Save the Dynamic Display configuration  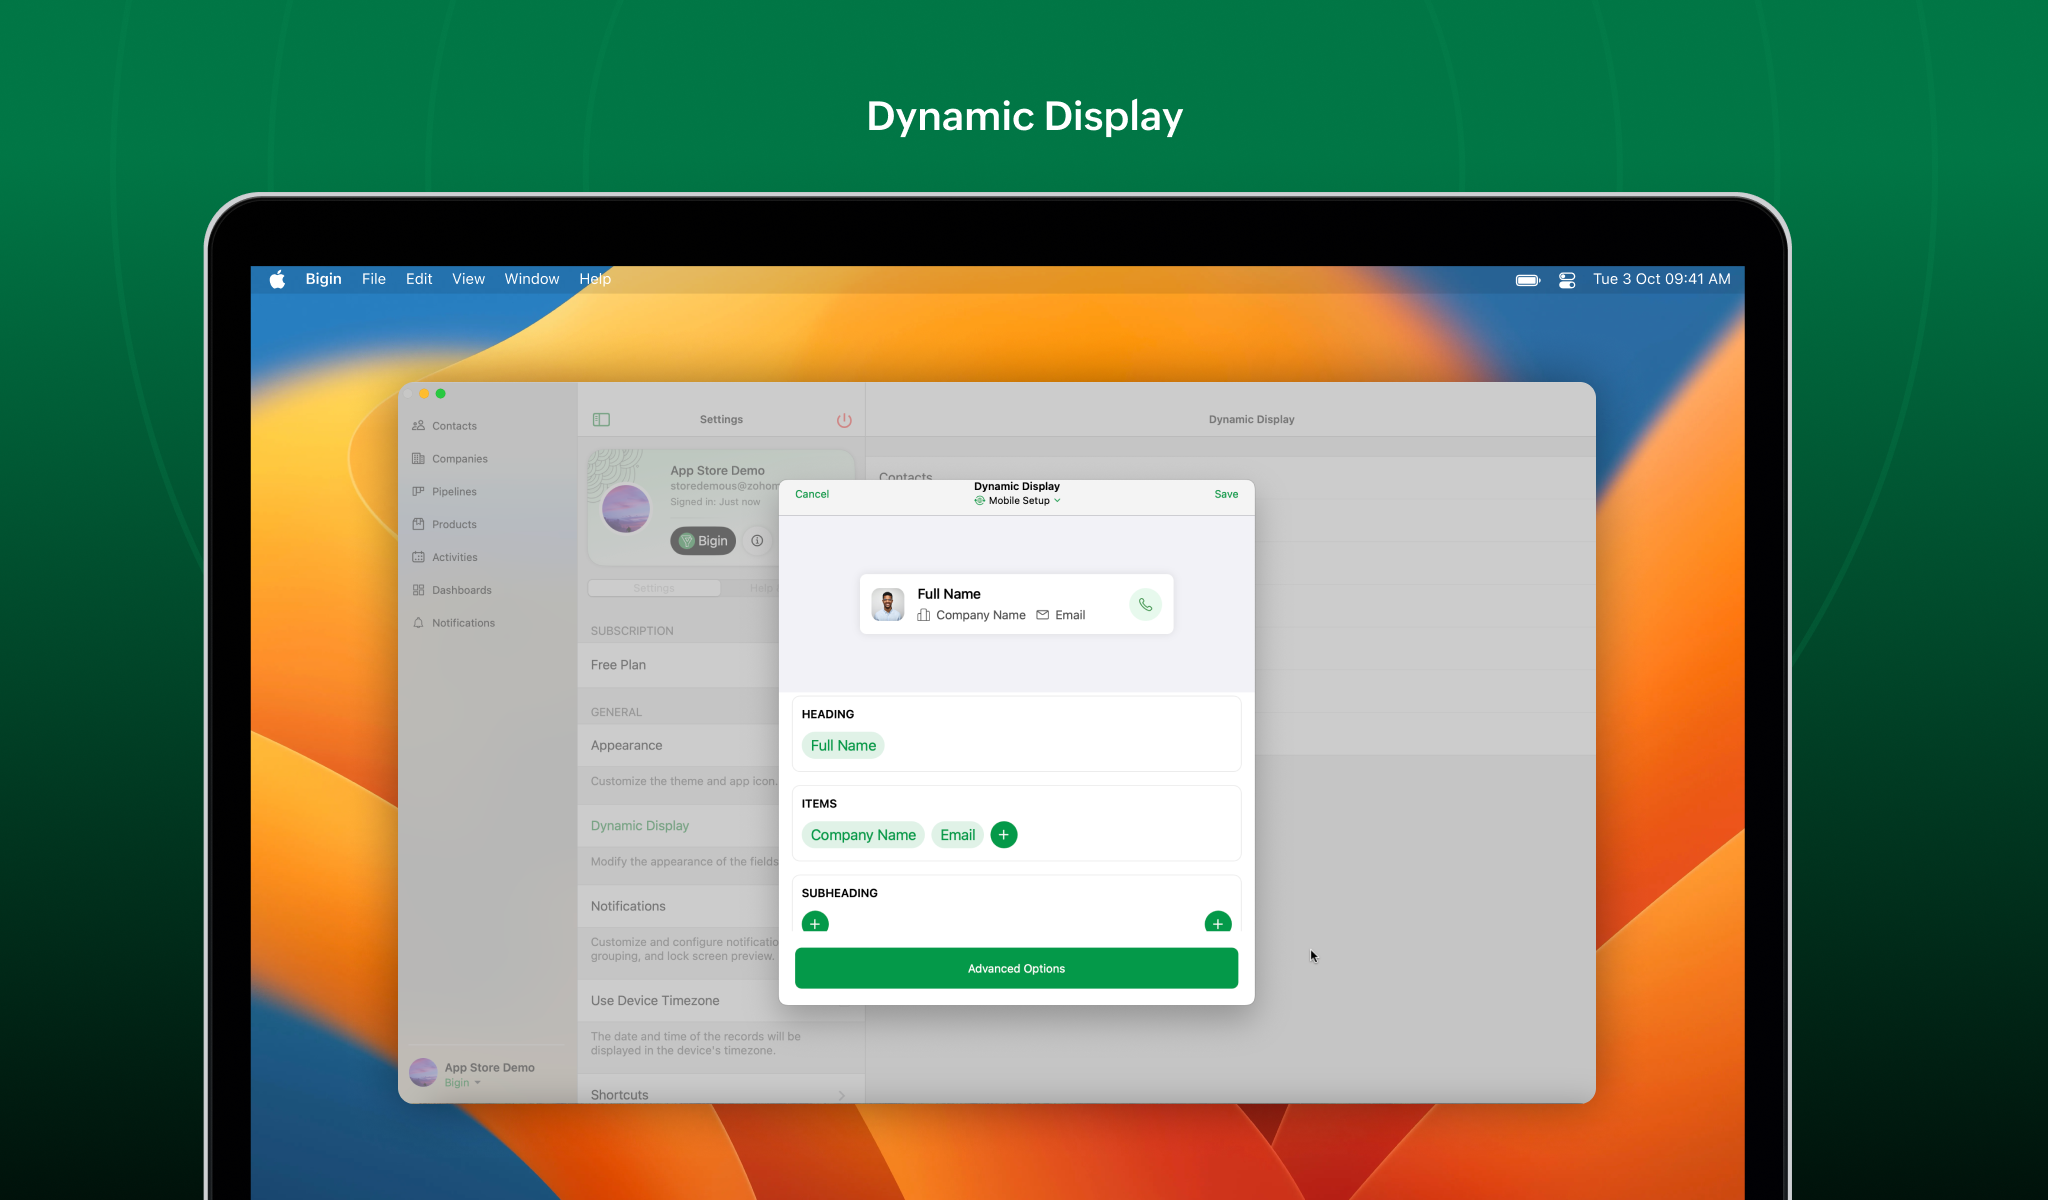(1225, 494)
